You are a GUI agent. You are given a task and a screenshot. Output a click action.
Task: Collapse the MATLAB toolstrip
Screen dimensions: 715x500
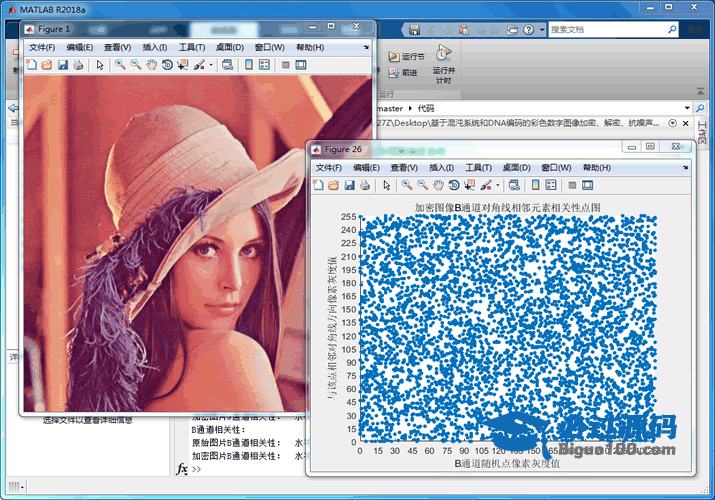[x=700, y=92]
